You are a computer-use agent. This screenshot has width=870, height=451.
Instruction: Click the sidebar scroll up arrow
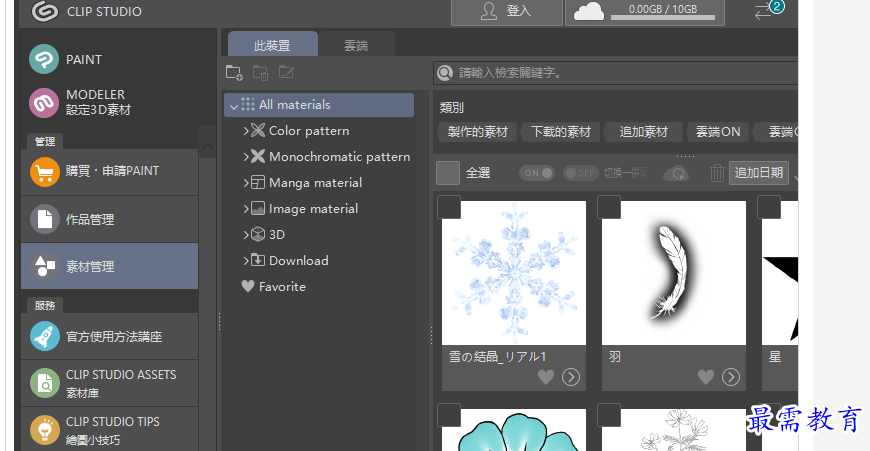(207, 148)
